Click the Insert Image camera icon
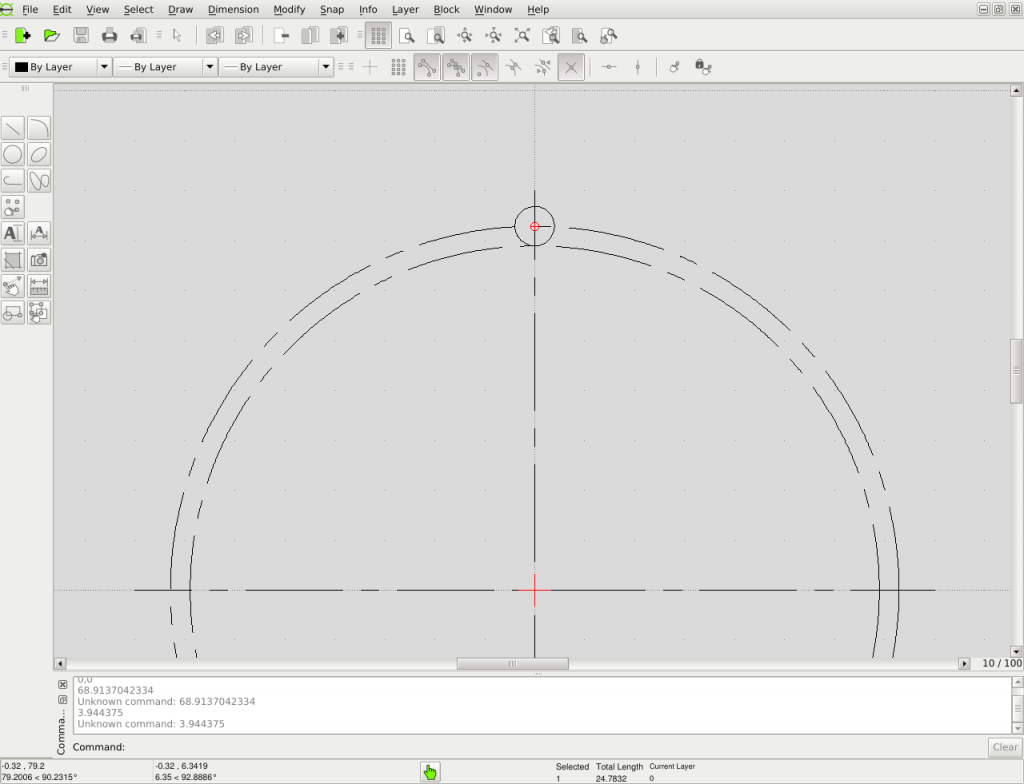The height and width of the screenshot is (784, 1024). [39, 260]
